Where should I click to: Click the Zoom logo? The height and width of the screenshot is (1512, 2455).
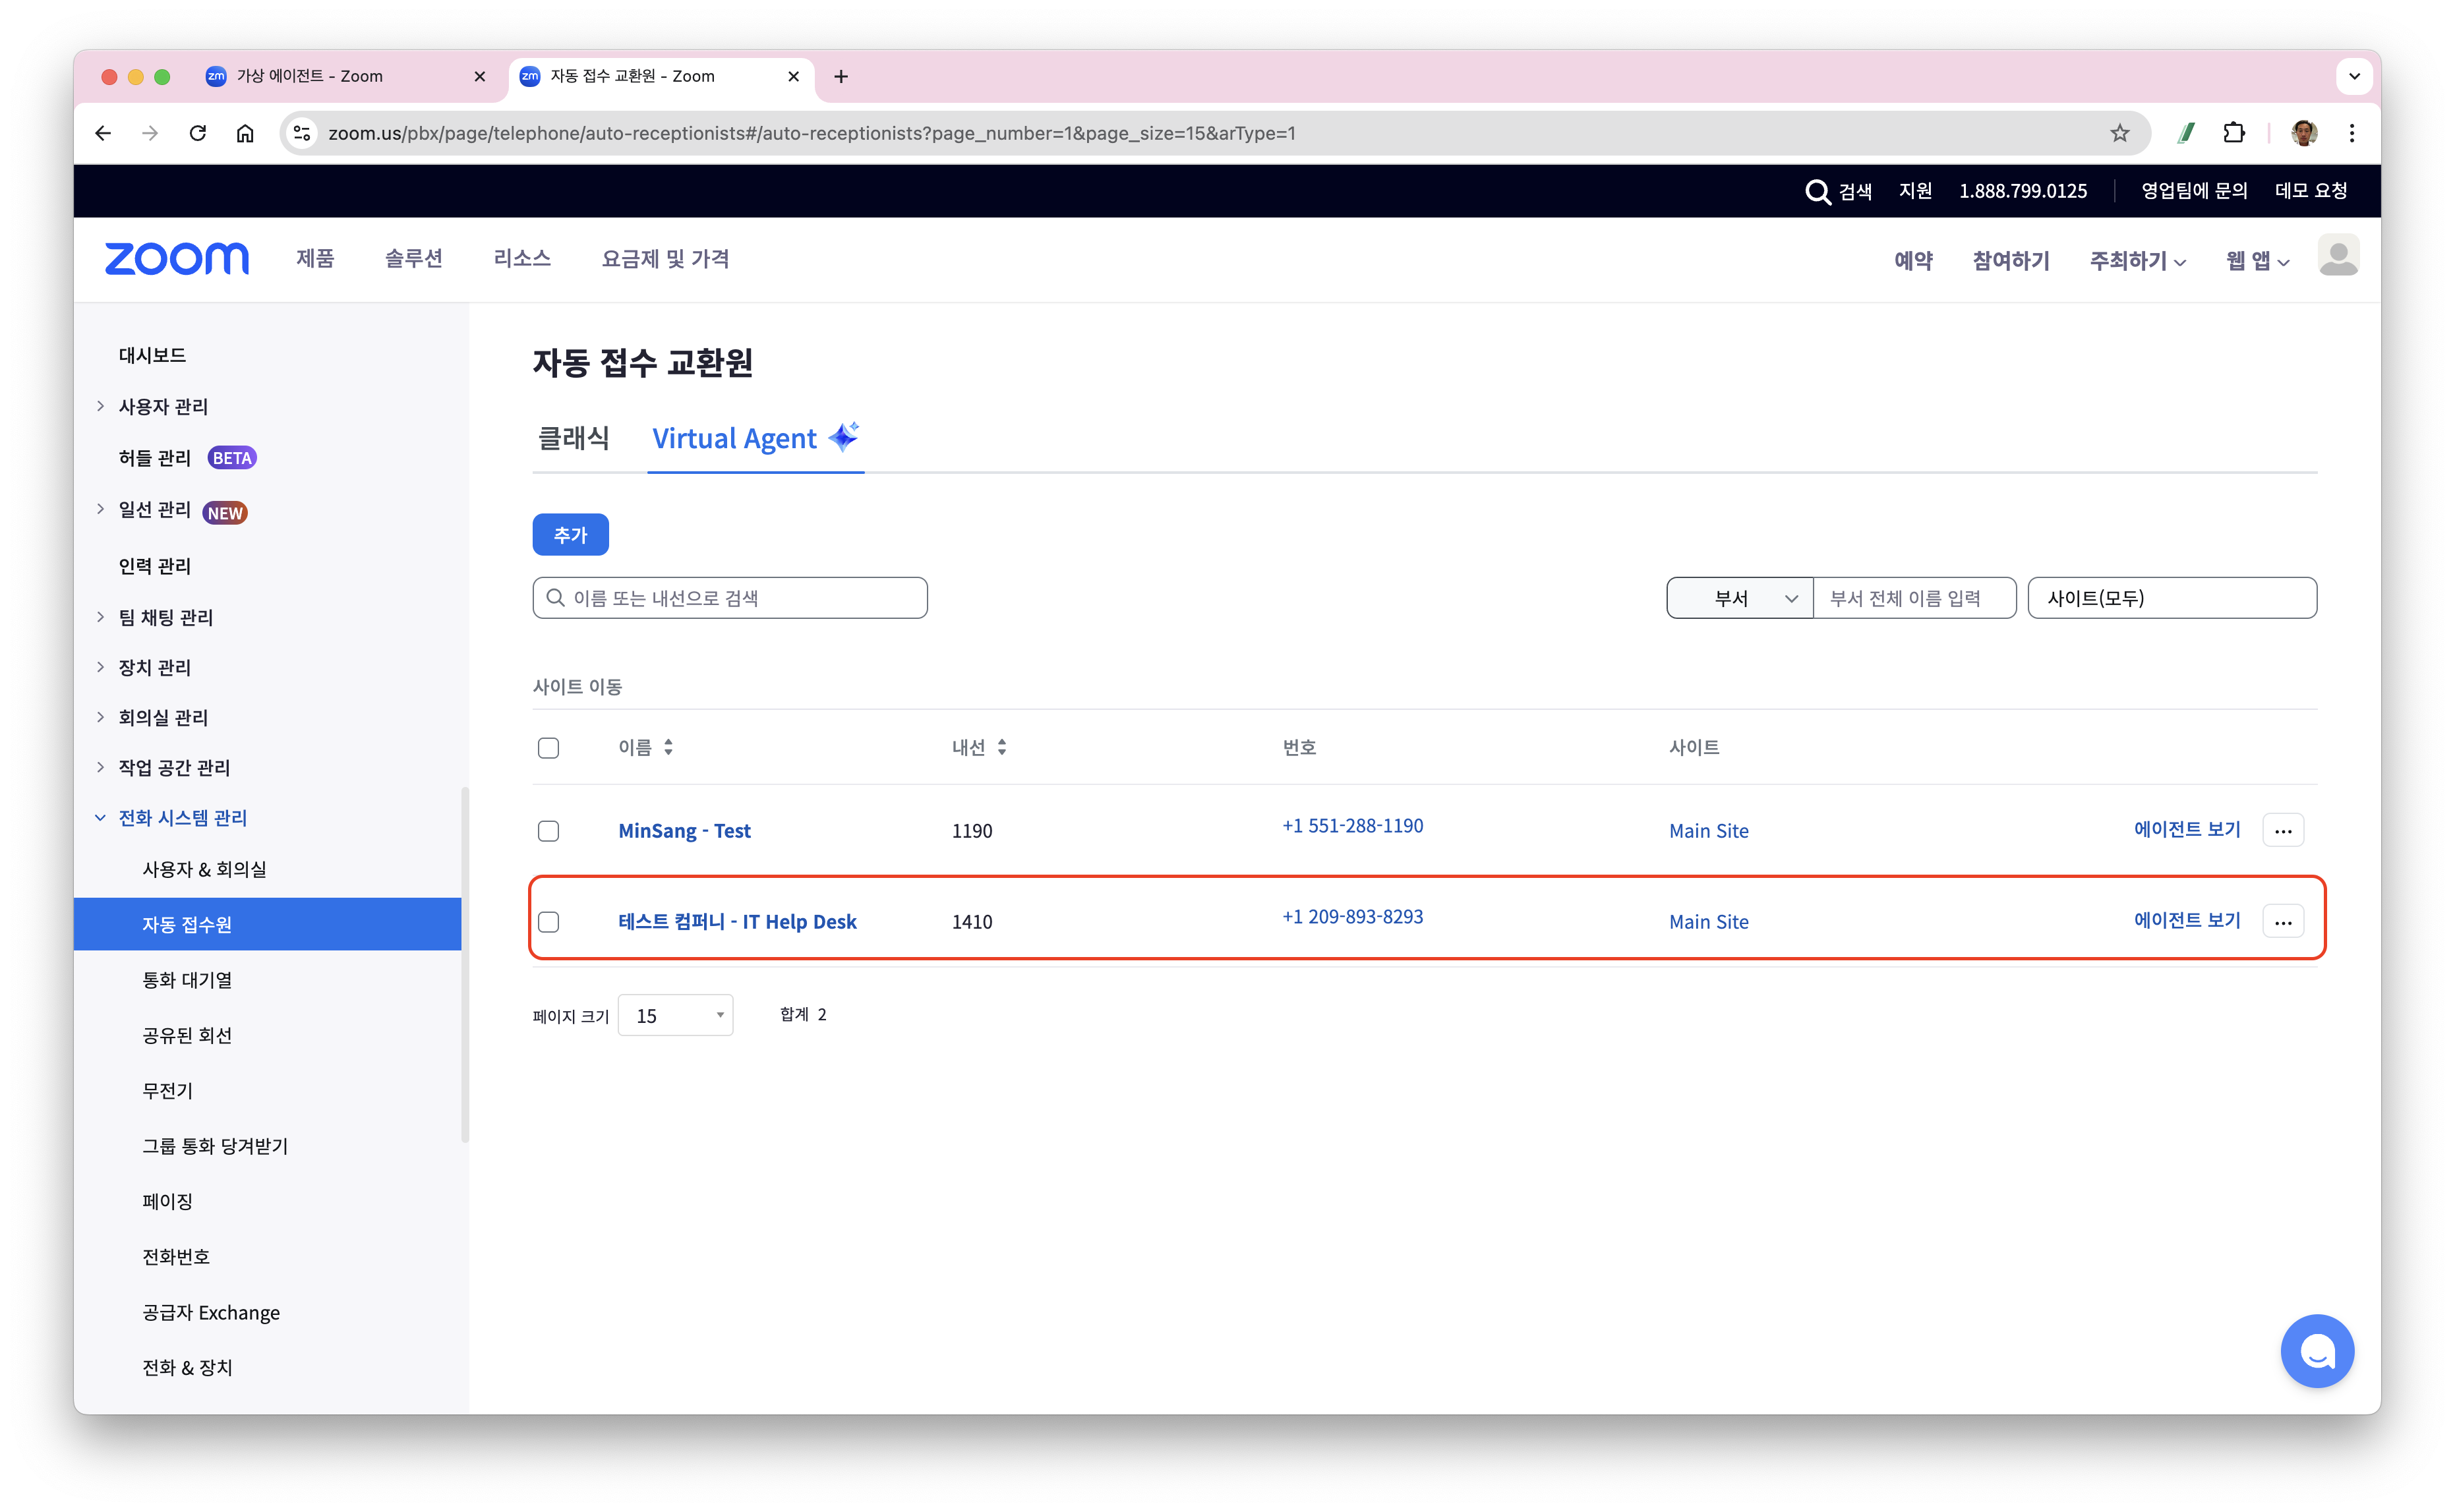point(177,259)
